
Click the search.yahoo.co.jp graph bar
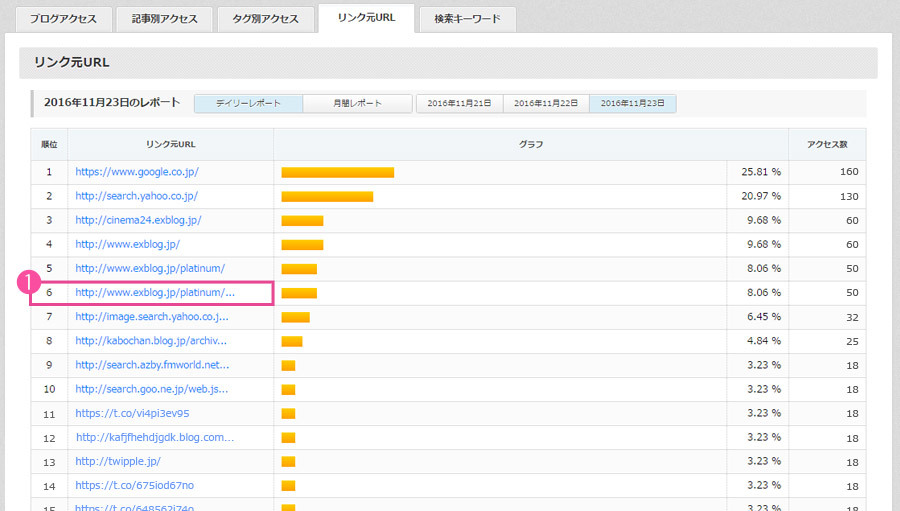pyautogui.click(x=327, y=196)
